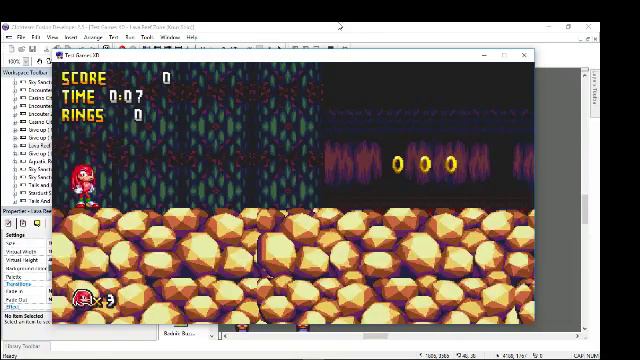Select the Fade In property row
The width and height of the screenshot is (640, 360).
pos(28,291)
